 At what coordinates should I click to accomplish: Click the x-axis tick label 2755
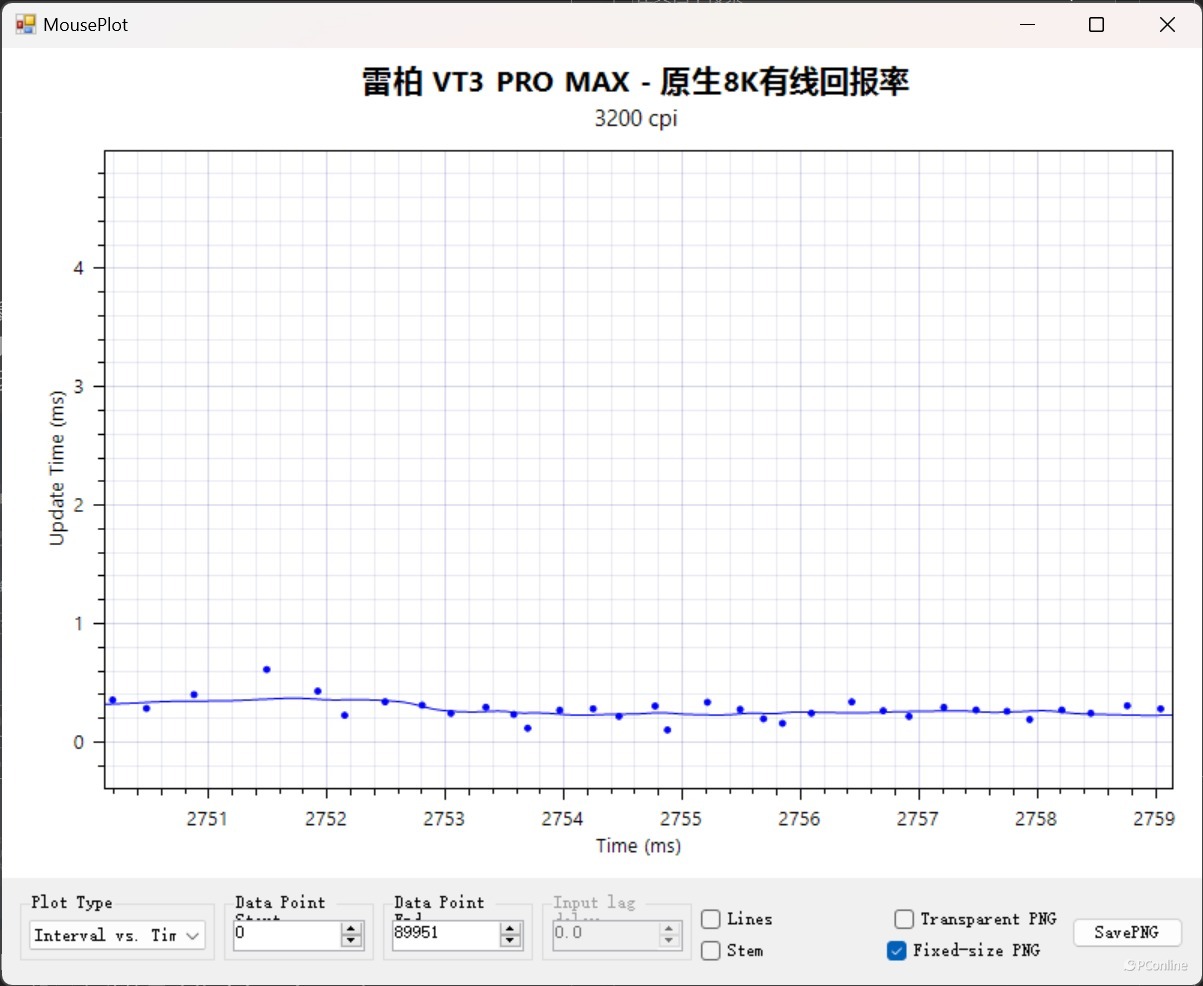[x=682, y=819]
